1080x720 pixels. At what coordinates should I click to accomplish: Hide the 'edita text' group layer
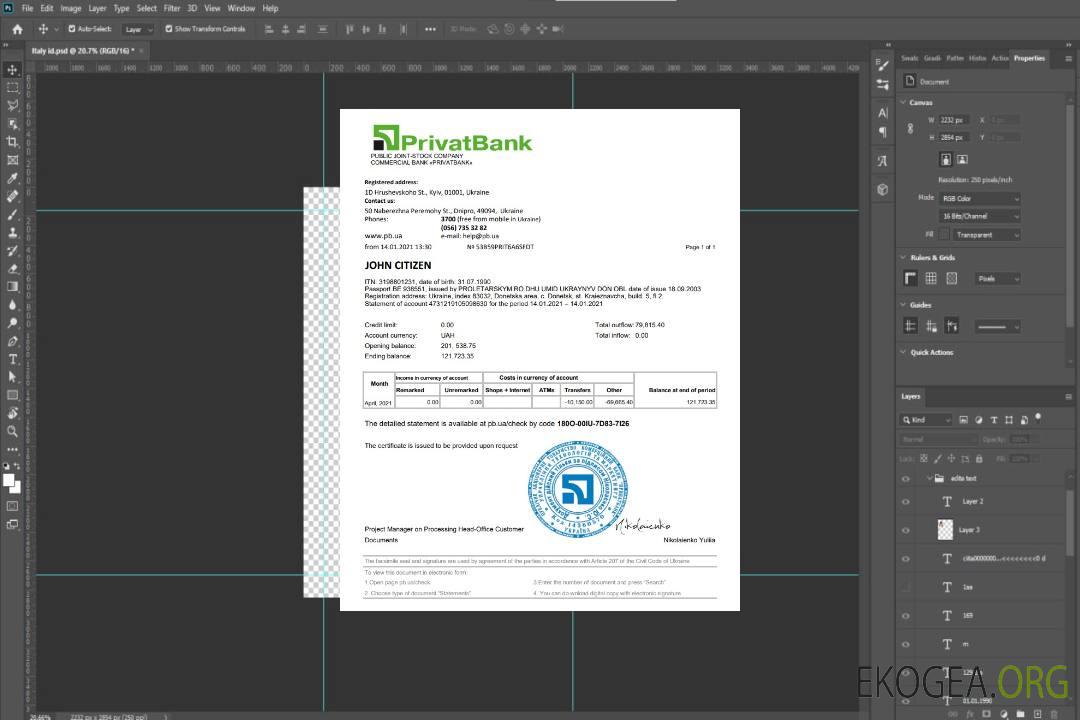coord(906,479)
